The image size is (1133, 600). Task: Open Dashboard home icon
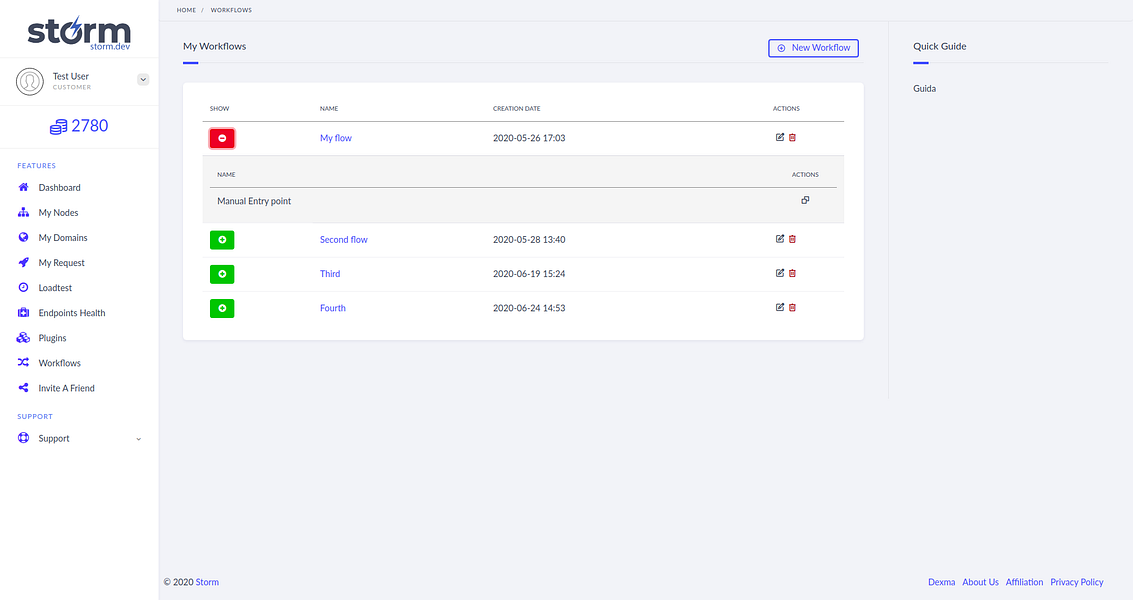pyautogui.click(x=23, y=187)
